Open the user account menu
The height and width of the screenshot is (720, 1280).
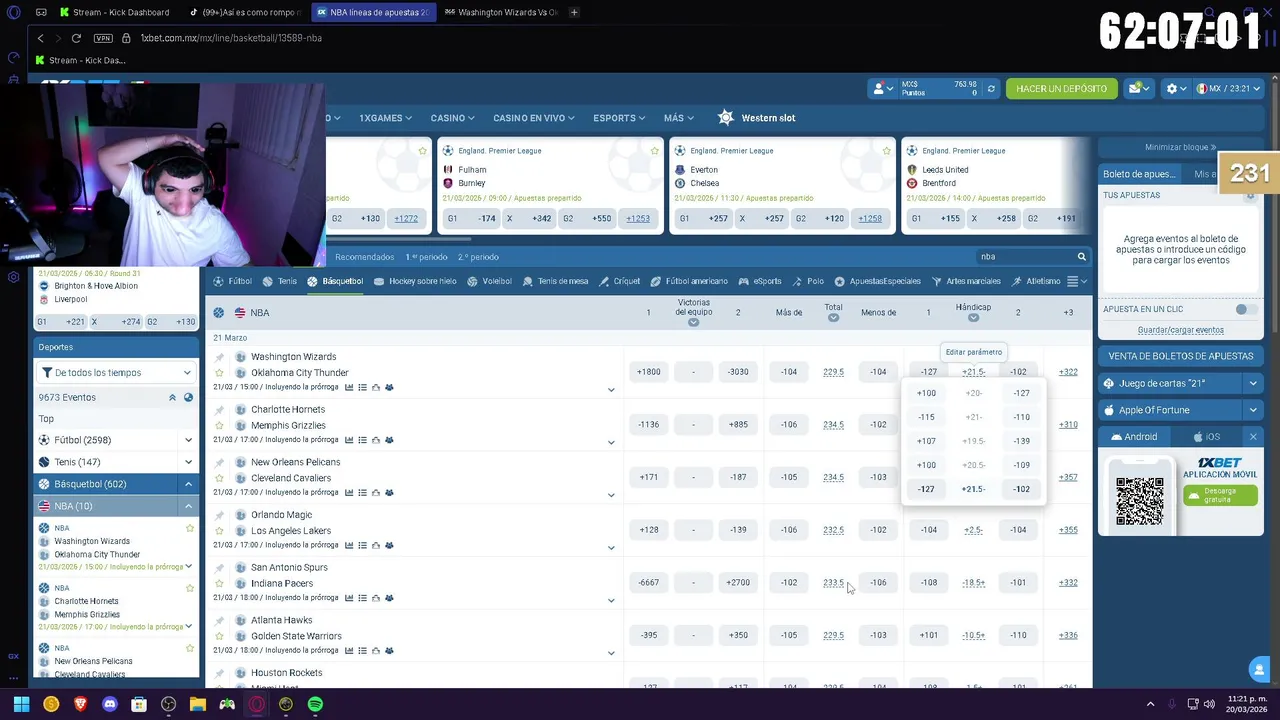883,89
